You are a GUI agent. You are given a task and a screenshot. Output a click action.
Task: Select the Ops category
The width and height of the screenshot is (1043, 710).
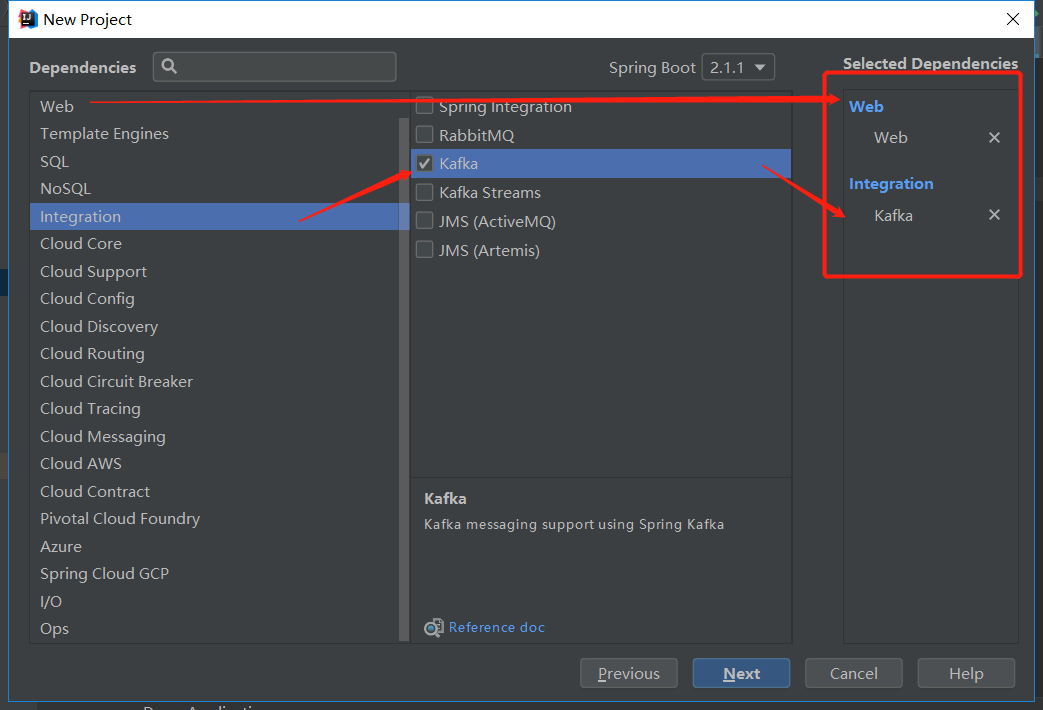[214, 629]
